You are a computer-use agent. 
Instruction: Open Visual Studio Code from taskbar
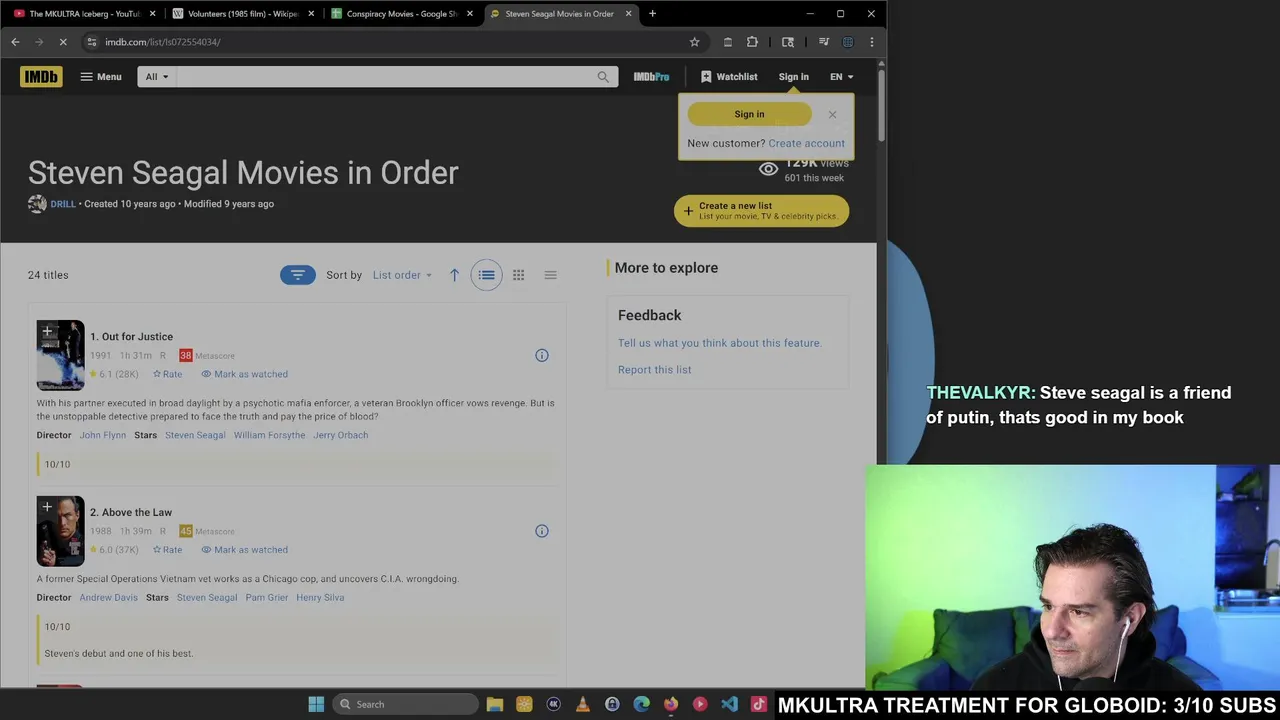729,704
